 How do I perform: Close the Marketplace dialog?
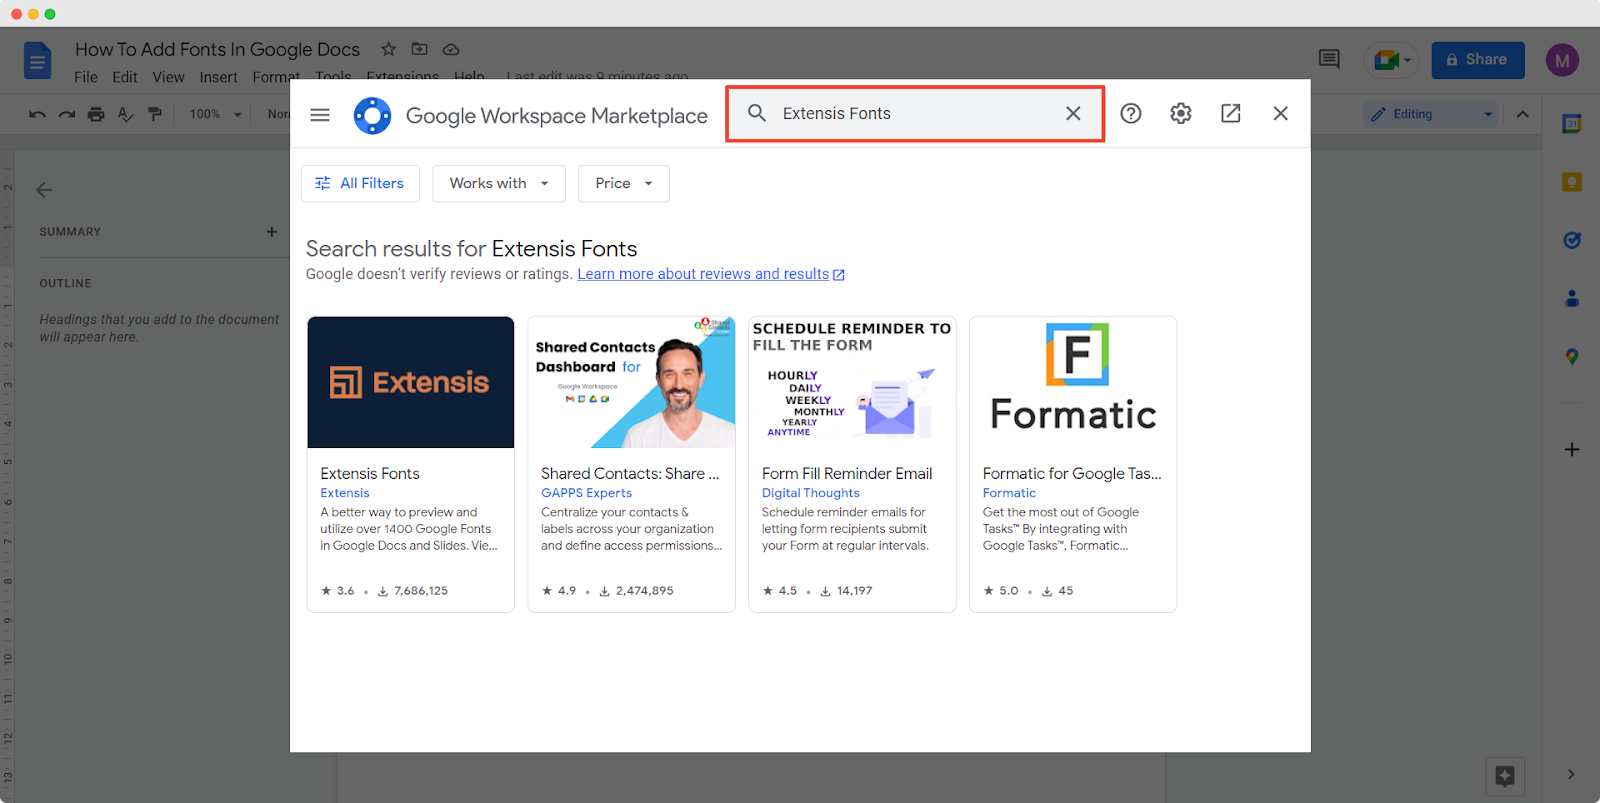1281,113
